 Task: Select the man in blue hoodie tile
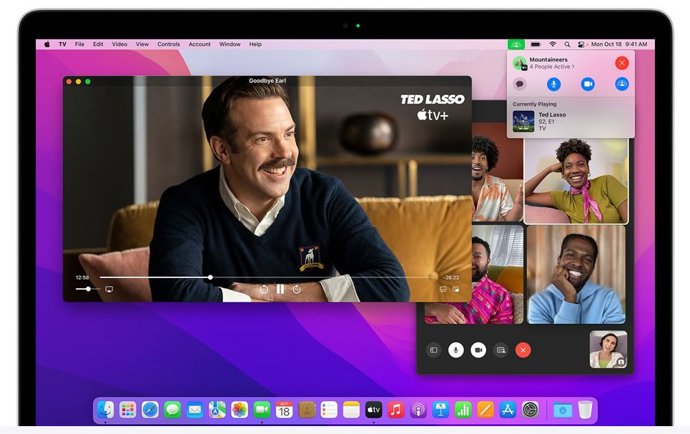(576, 275)
